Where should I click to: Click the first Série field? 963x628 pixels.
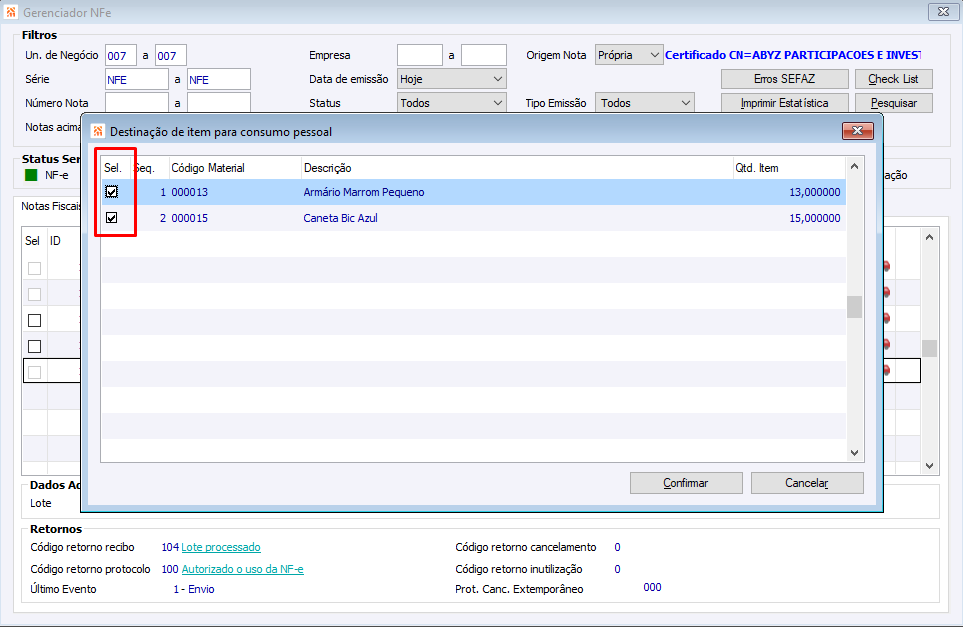tap(136, 80)
